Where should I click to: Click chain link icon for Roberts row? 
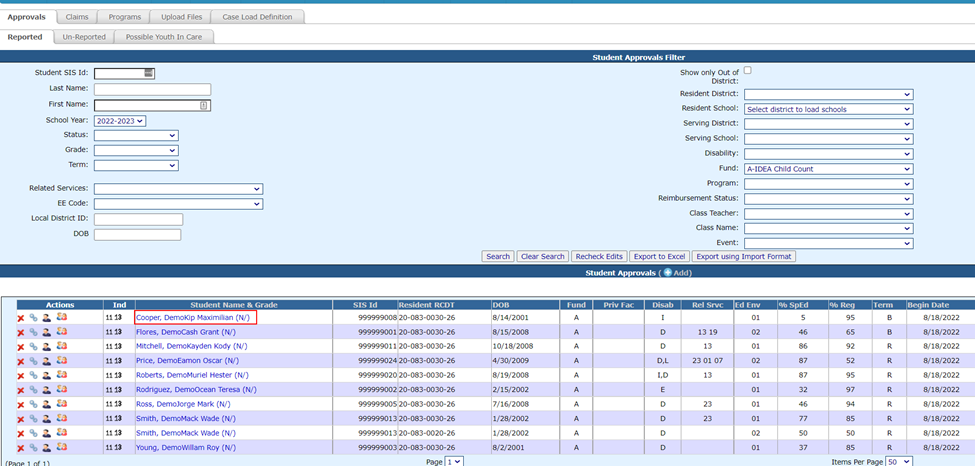pyautogui.click(x=34, y=375)
